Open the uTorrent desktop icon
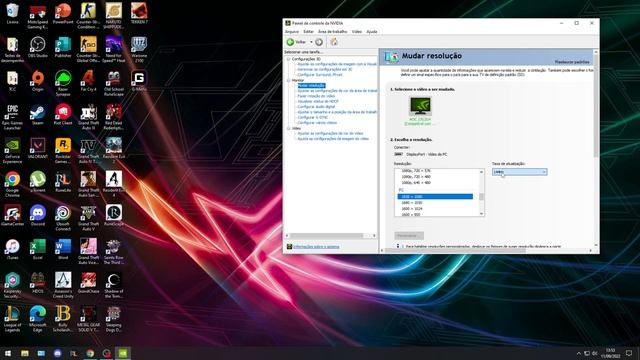The width and height of the screenshot is (640, 360). 38,182
